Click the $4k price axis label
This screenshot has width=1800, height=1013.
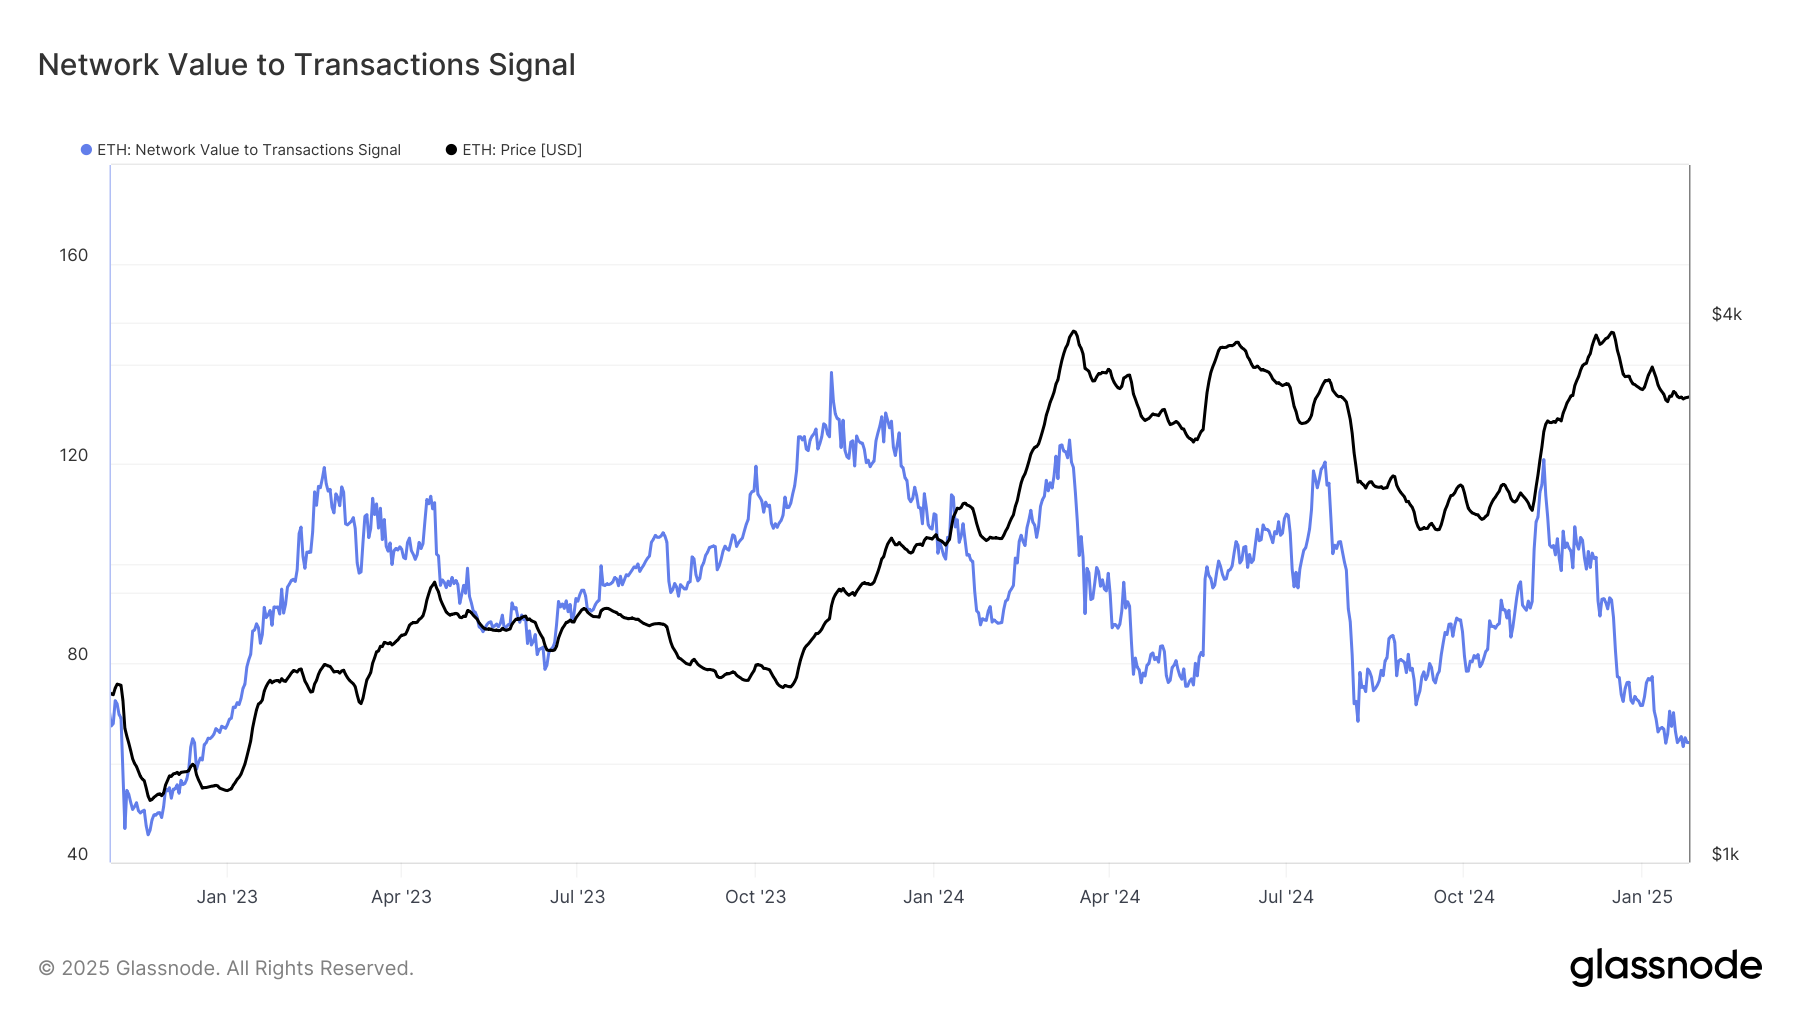click(1726, 314)
